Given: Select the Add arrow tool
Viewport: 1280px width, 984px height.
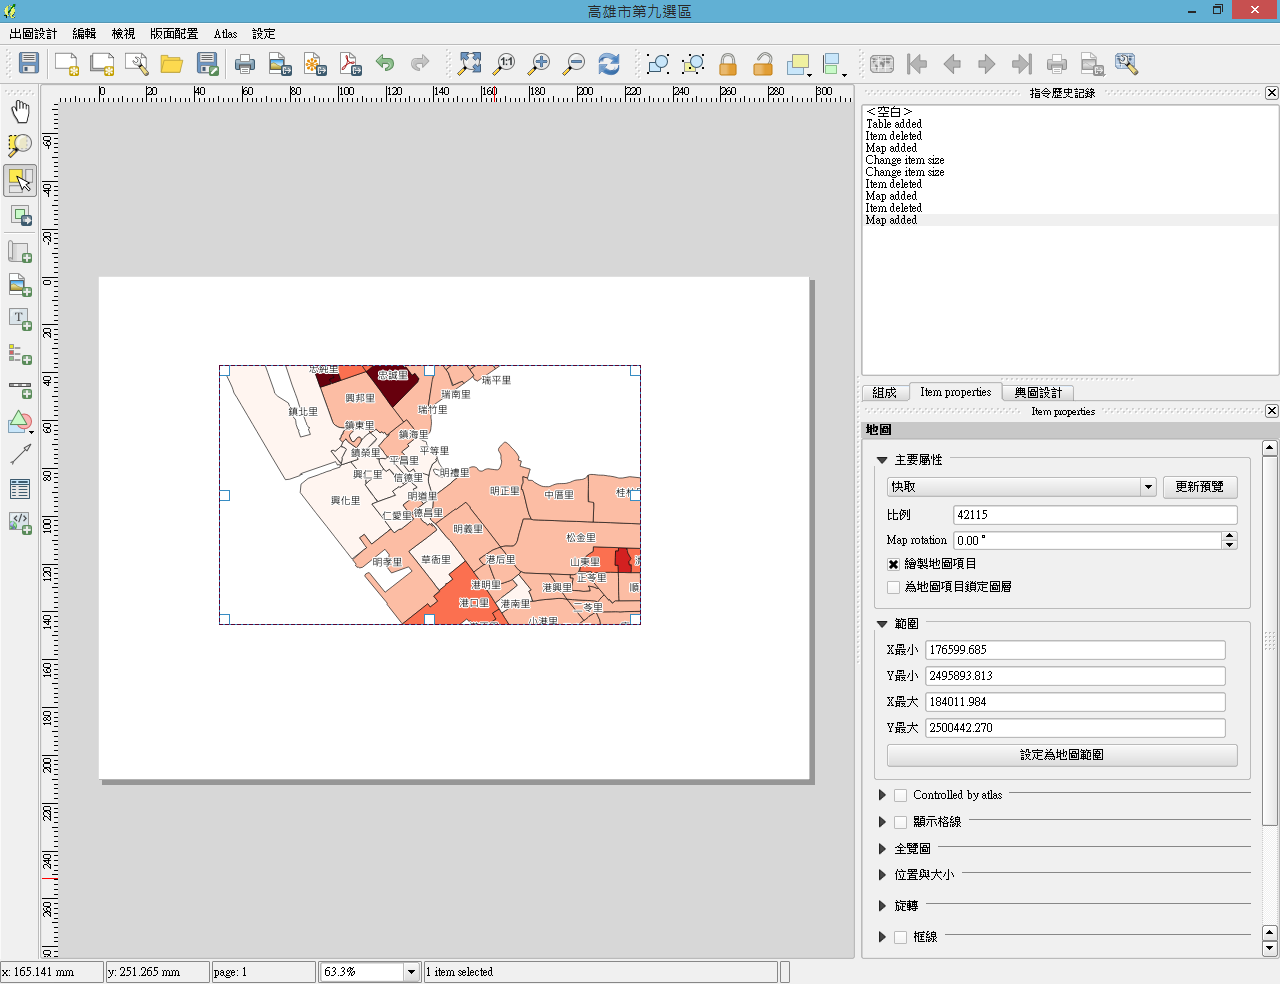Looking at the screenshot, I should pos(20,454).
